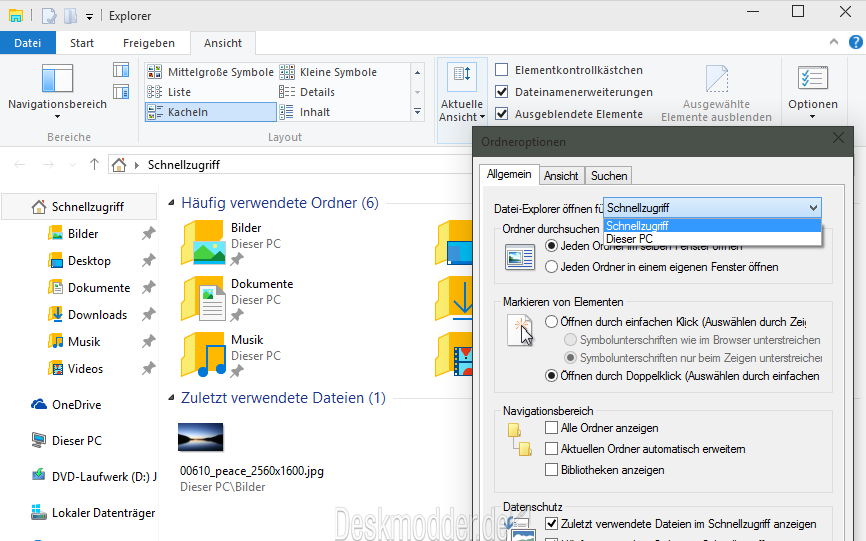
Task: Open the Freigeben ribbon tab
Action: 149,43
